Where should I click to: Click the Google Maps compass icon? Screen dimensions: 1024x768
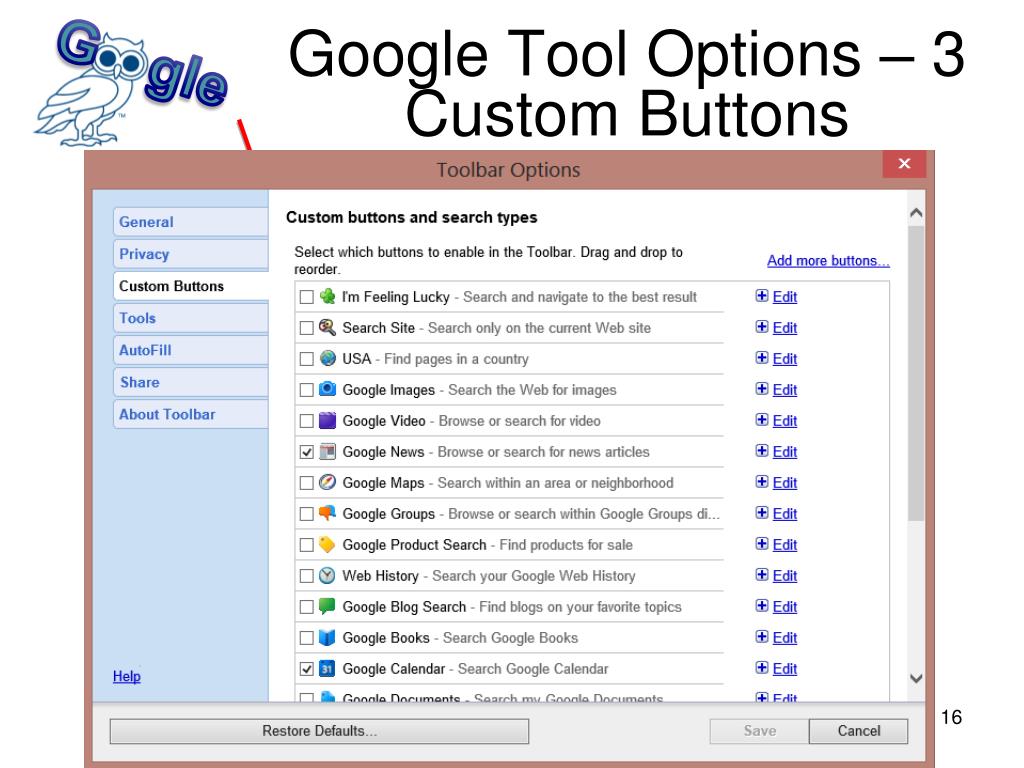[x=327, y=483]
